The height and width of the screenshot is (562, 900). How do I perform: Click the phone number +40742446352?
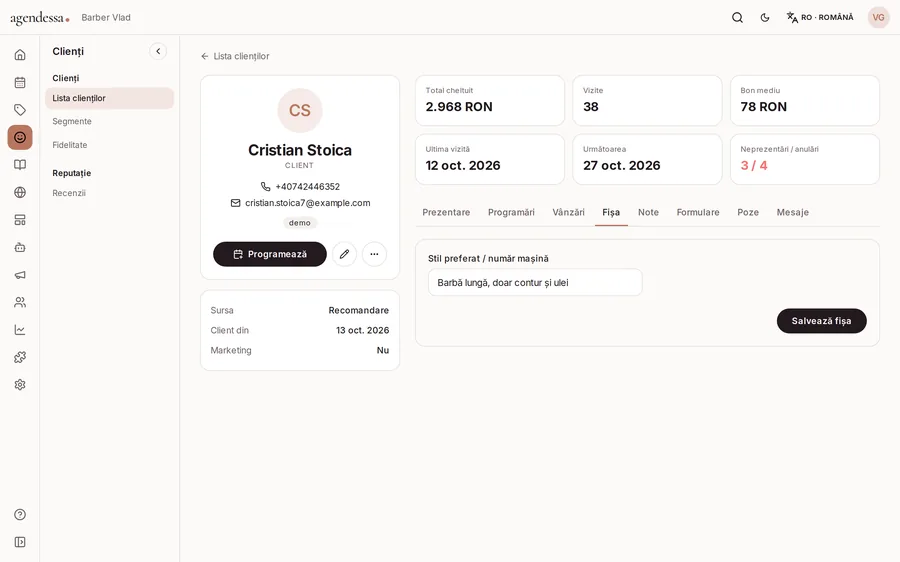coord(308,187)
